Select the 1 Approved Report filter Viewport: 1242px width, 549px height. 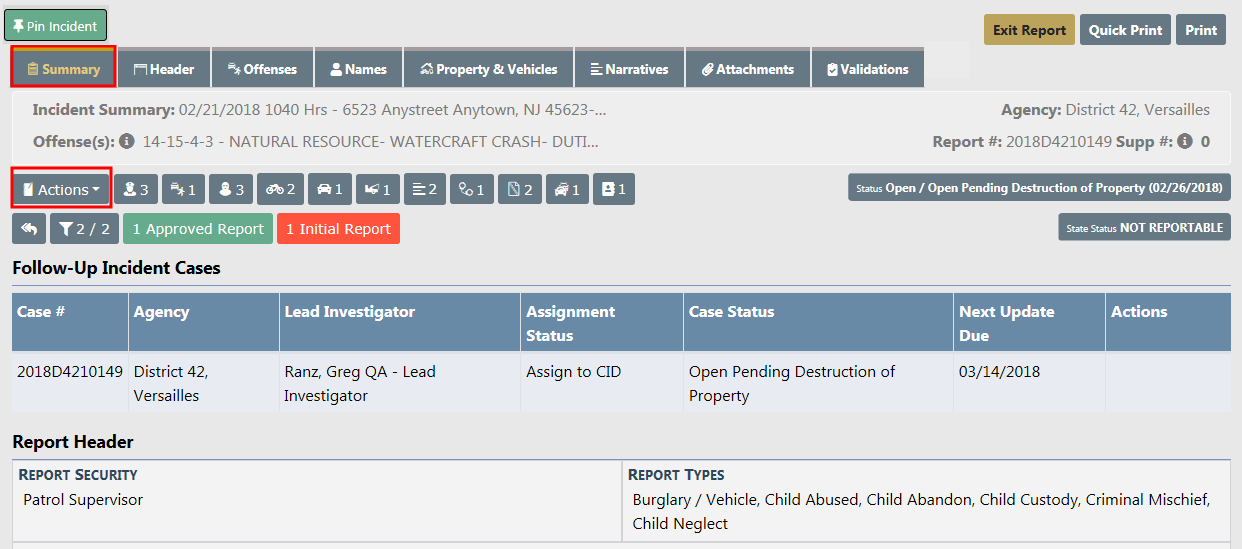[198, 229]
